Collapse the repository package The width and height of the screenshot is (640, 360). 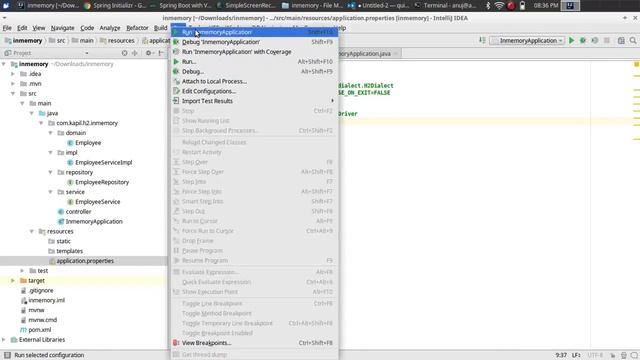pyautogui.click(x=51, y=172)
